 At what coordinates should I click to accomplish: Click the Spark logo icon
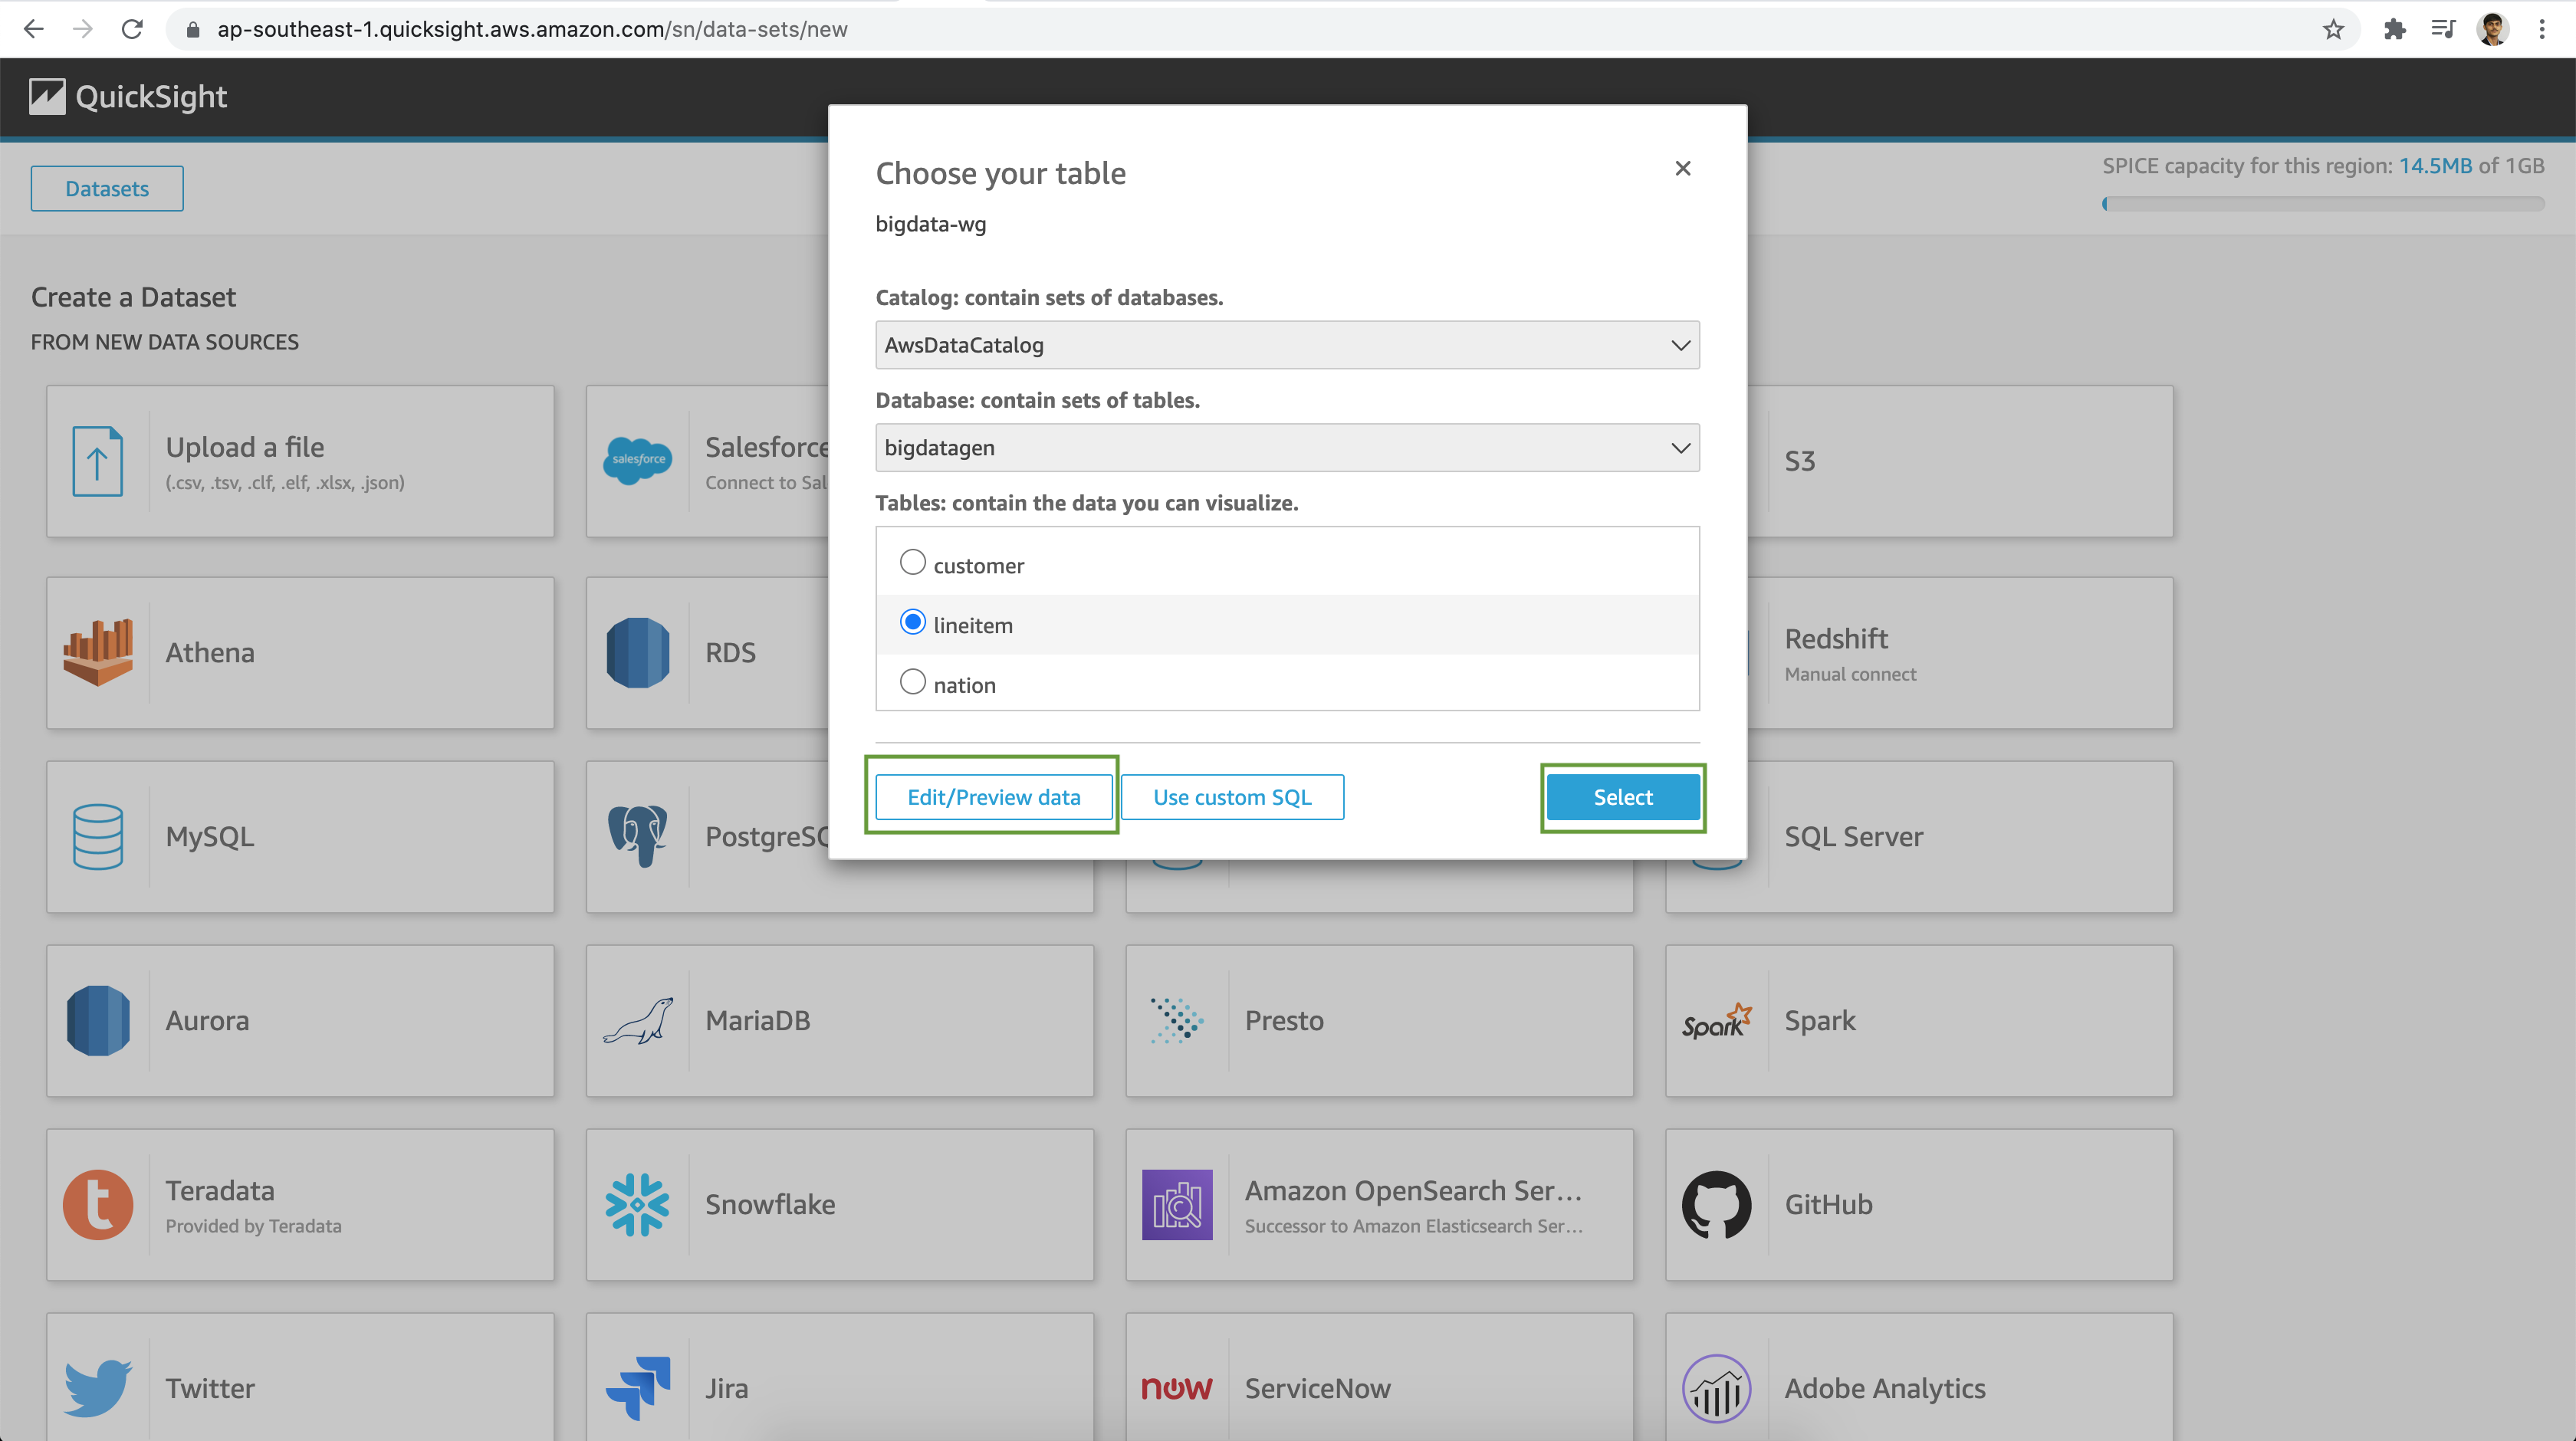tap(1717, 1020)
